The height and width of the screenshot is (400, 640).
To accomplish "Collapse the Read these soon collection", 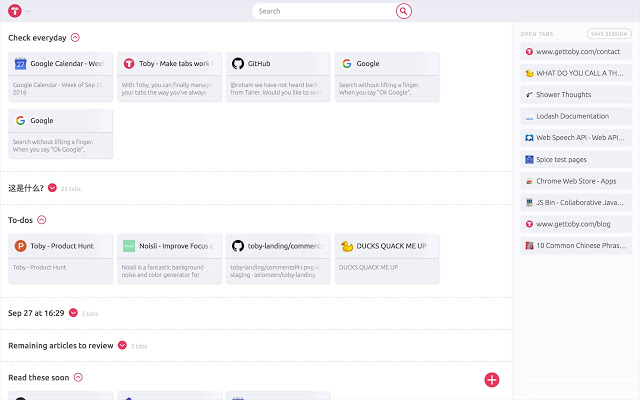I will [x=78, y=378].
